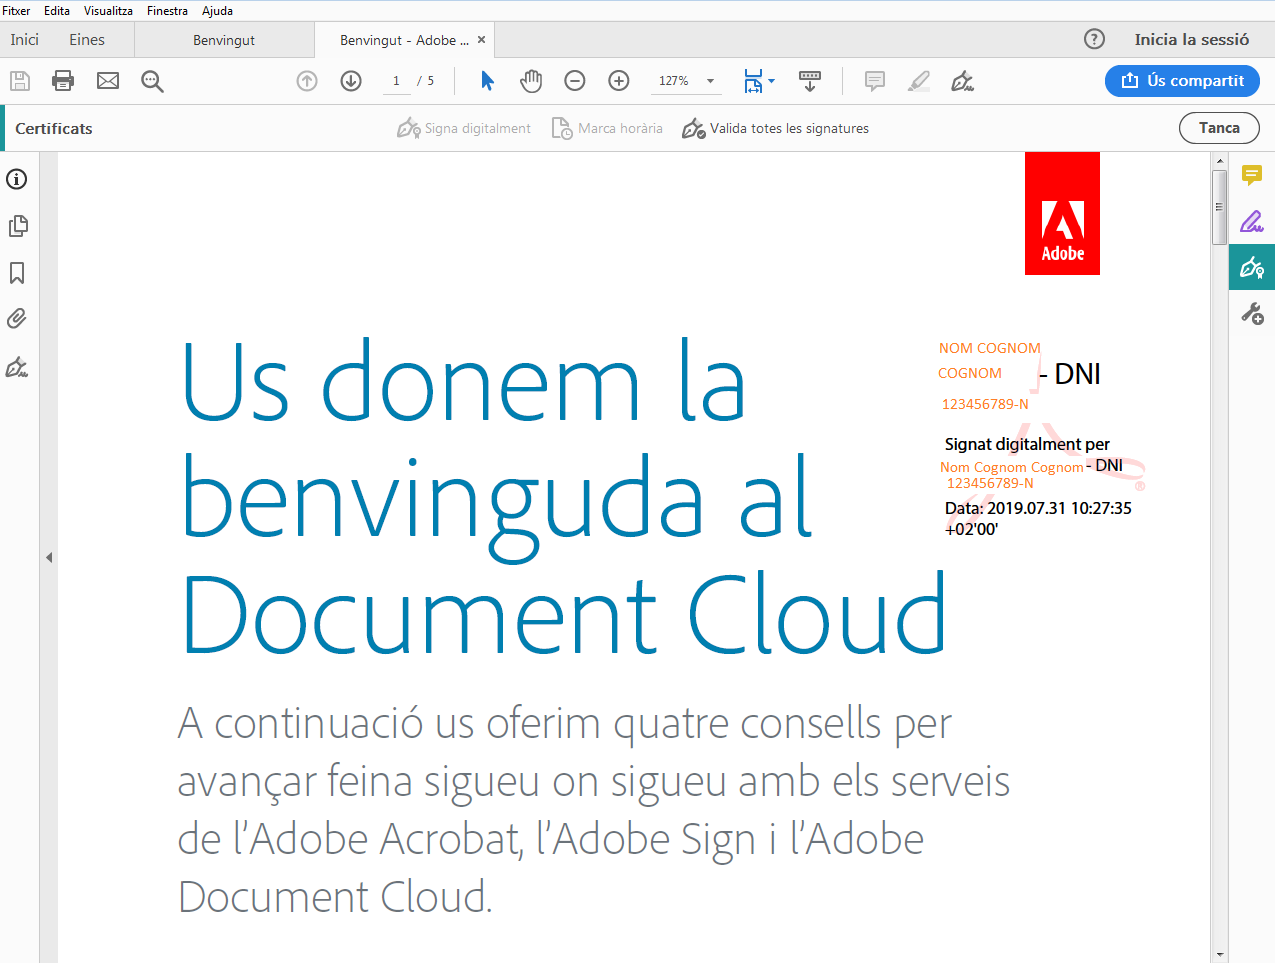The width and height of the screenshot is (1275, 963).
Task: Click the fit page width icon
Action: coord(753,81)
